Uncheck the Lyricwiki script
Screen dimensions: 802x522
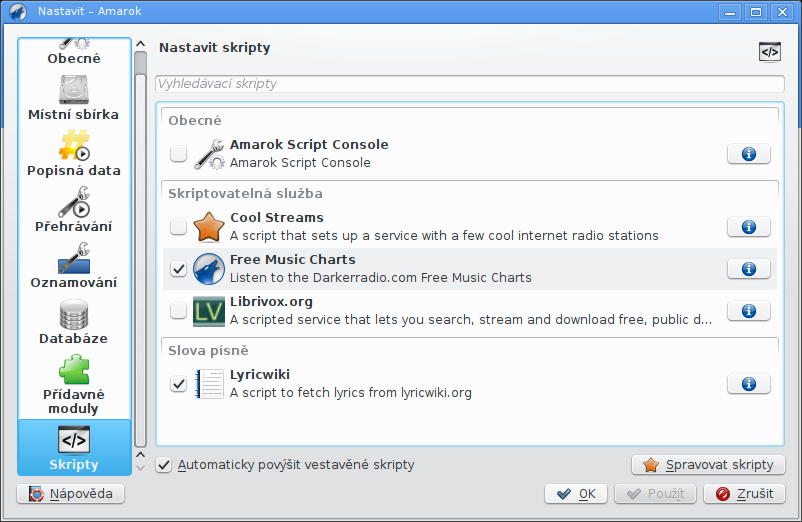click(179, 383)
